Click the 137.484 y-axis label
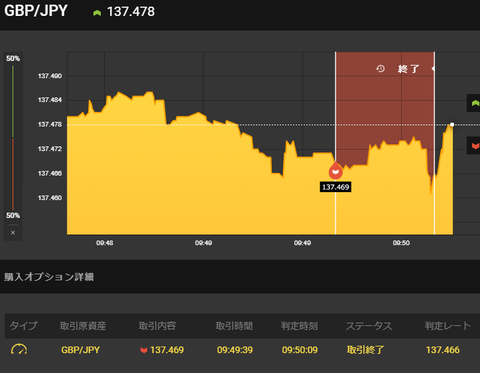 (x=50, y=100)
